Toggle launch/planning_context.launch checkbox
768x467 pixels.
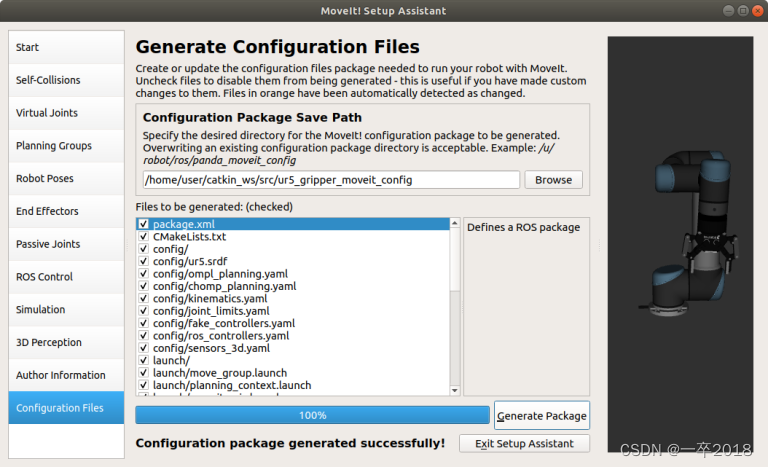(x=144, y=385)
